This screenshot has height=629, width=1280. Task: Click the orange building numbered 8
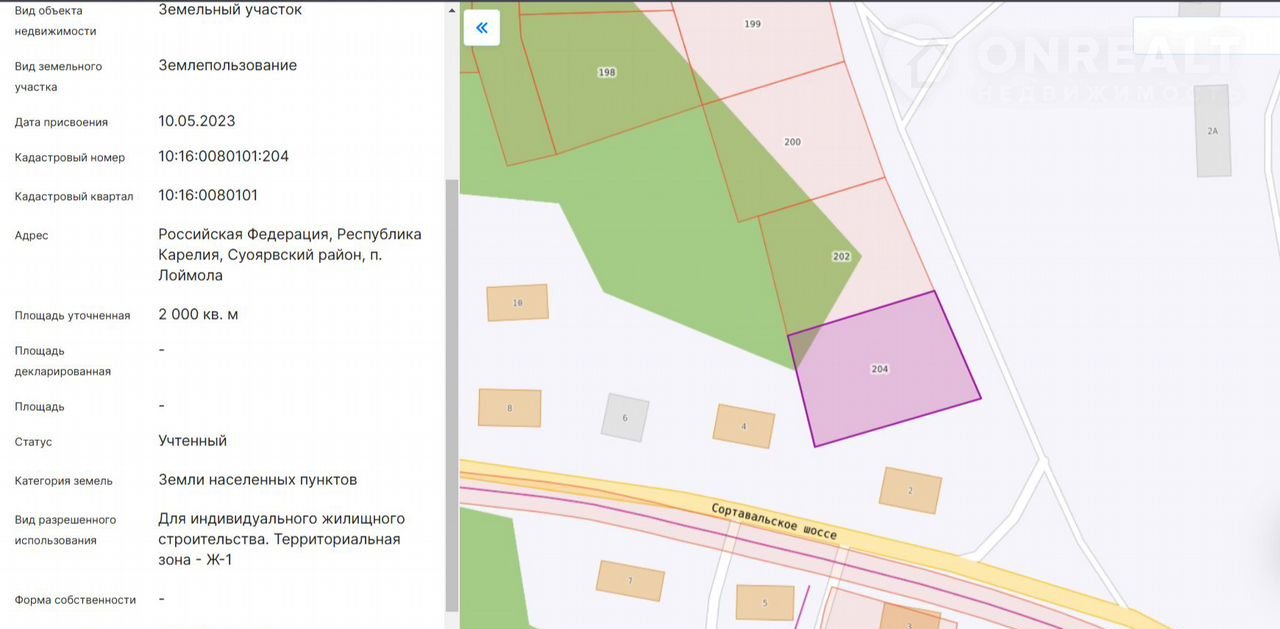(509, 408)
